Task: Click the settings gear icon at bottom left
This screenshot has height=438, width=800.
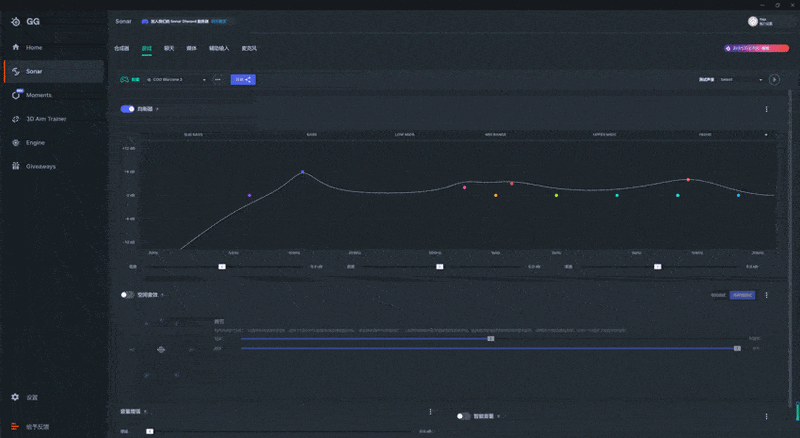Action: click(x=15, y=397)
